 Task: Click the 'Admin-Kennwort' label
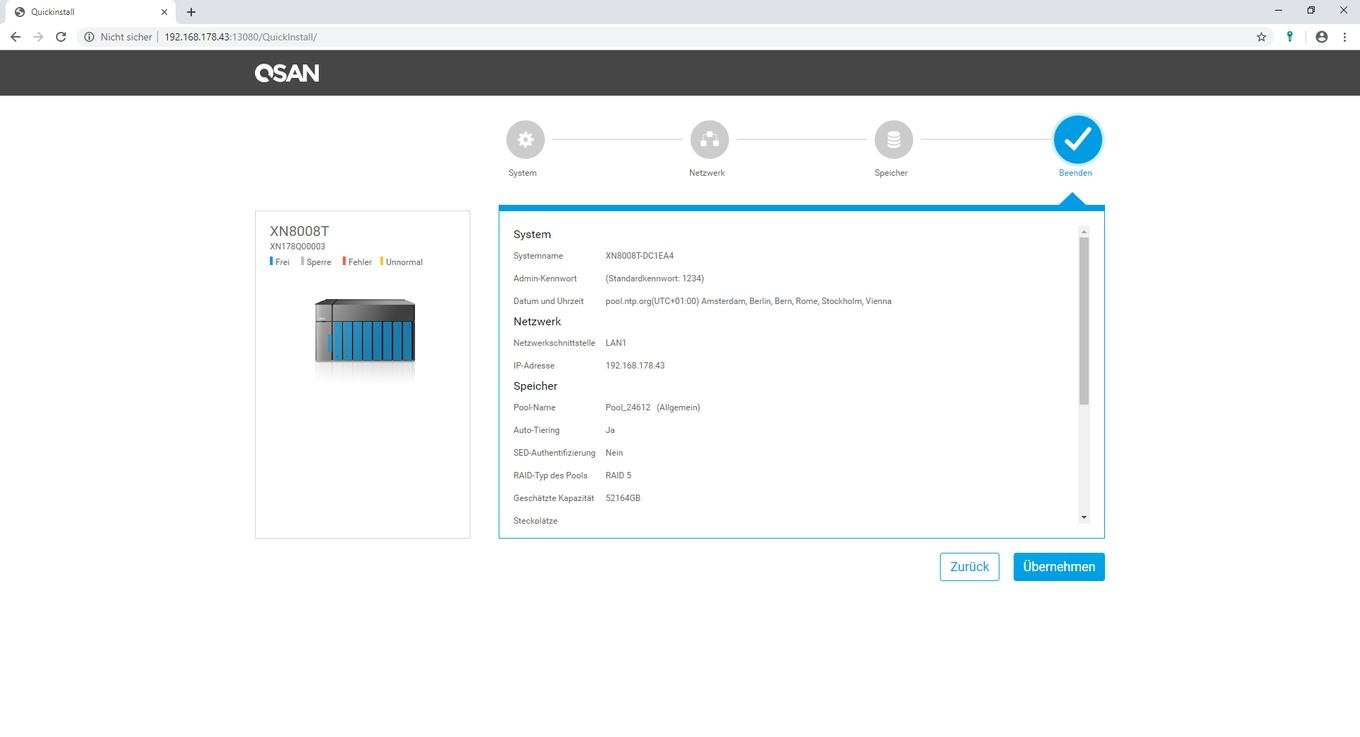pos(545,278)
